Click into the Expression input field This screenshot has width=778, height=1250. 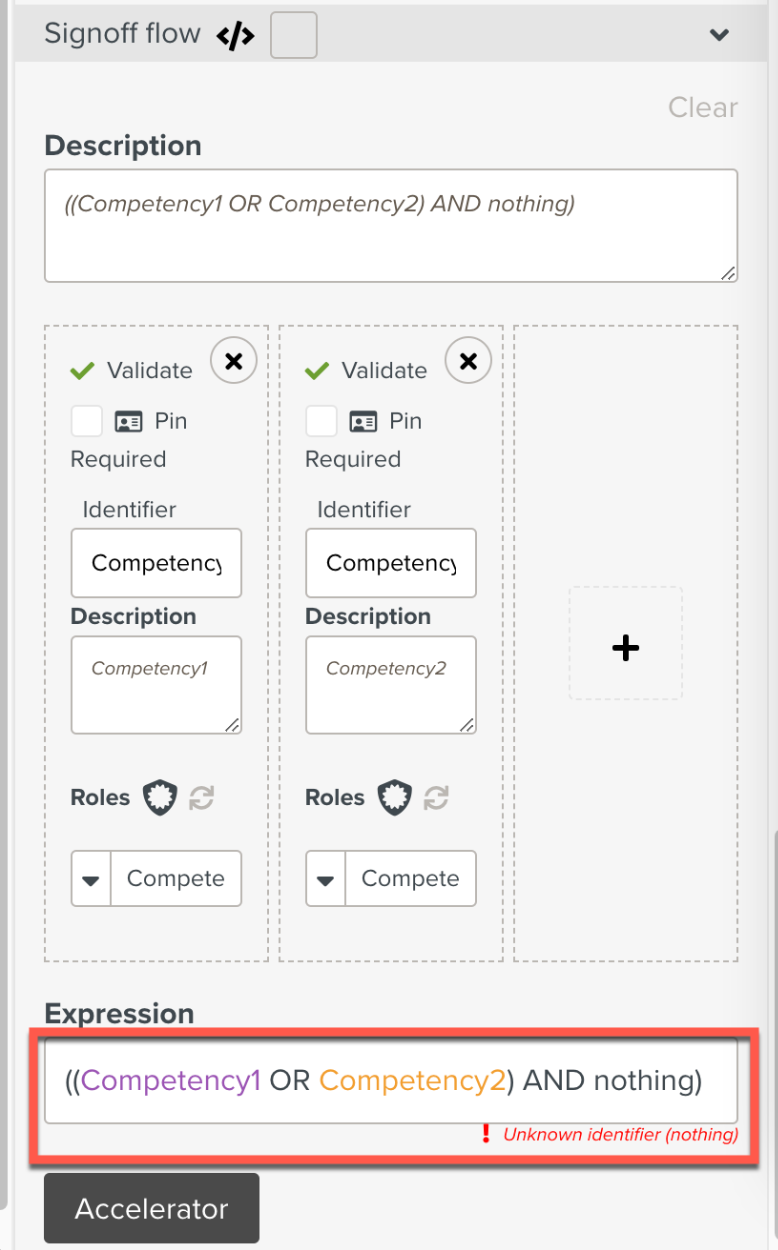tap(390, 1082)
